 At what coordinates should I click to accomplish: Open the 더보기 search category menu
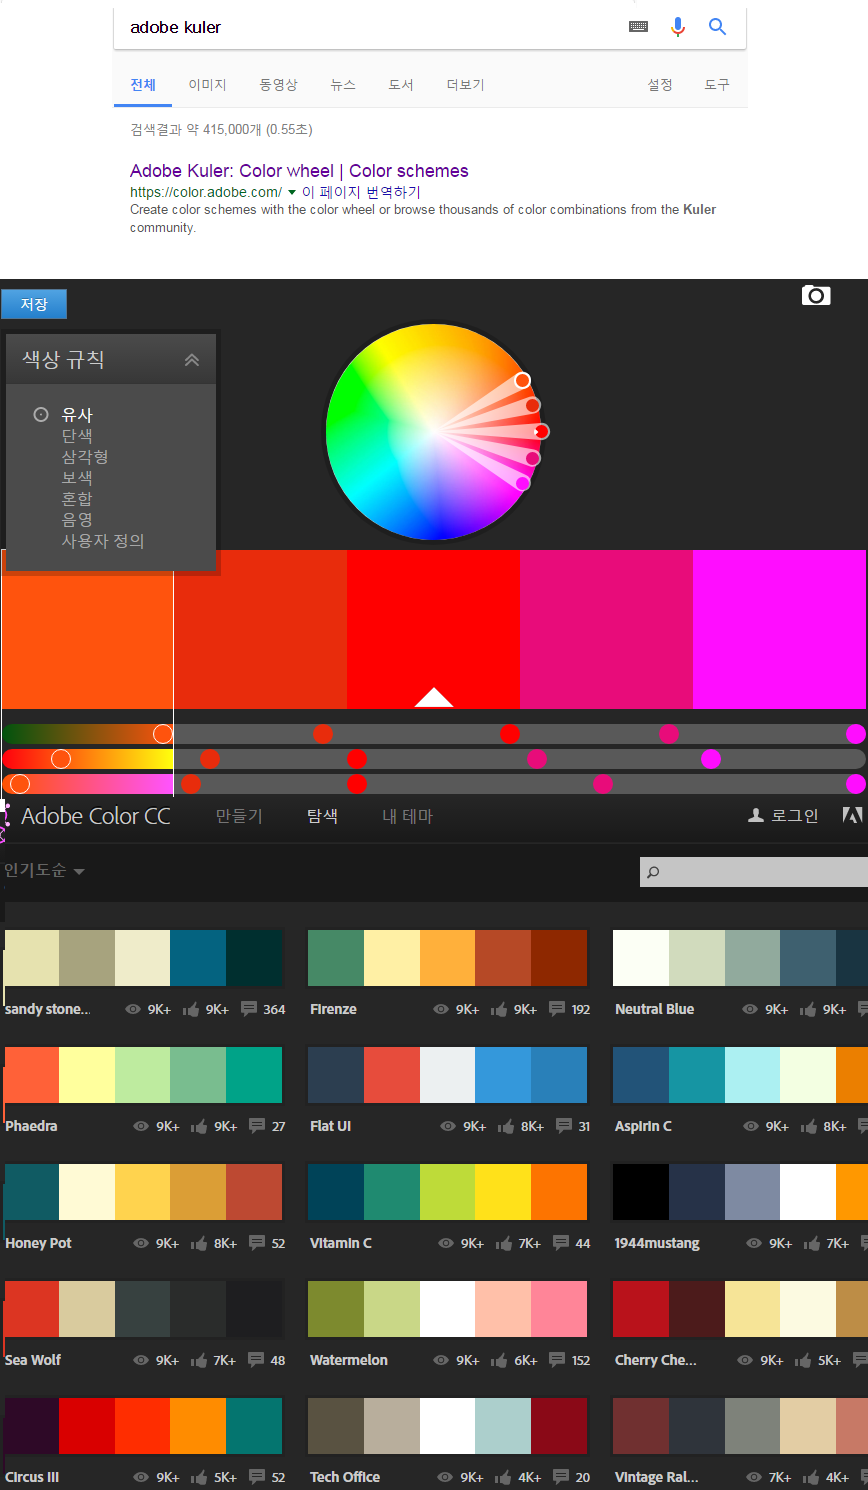click(x=465, y=85)
